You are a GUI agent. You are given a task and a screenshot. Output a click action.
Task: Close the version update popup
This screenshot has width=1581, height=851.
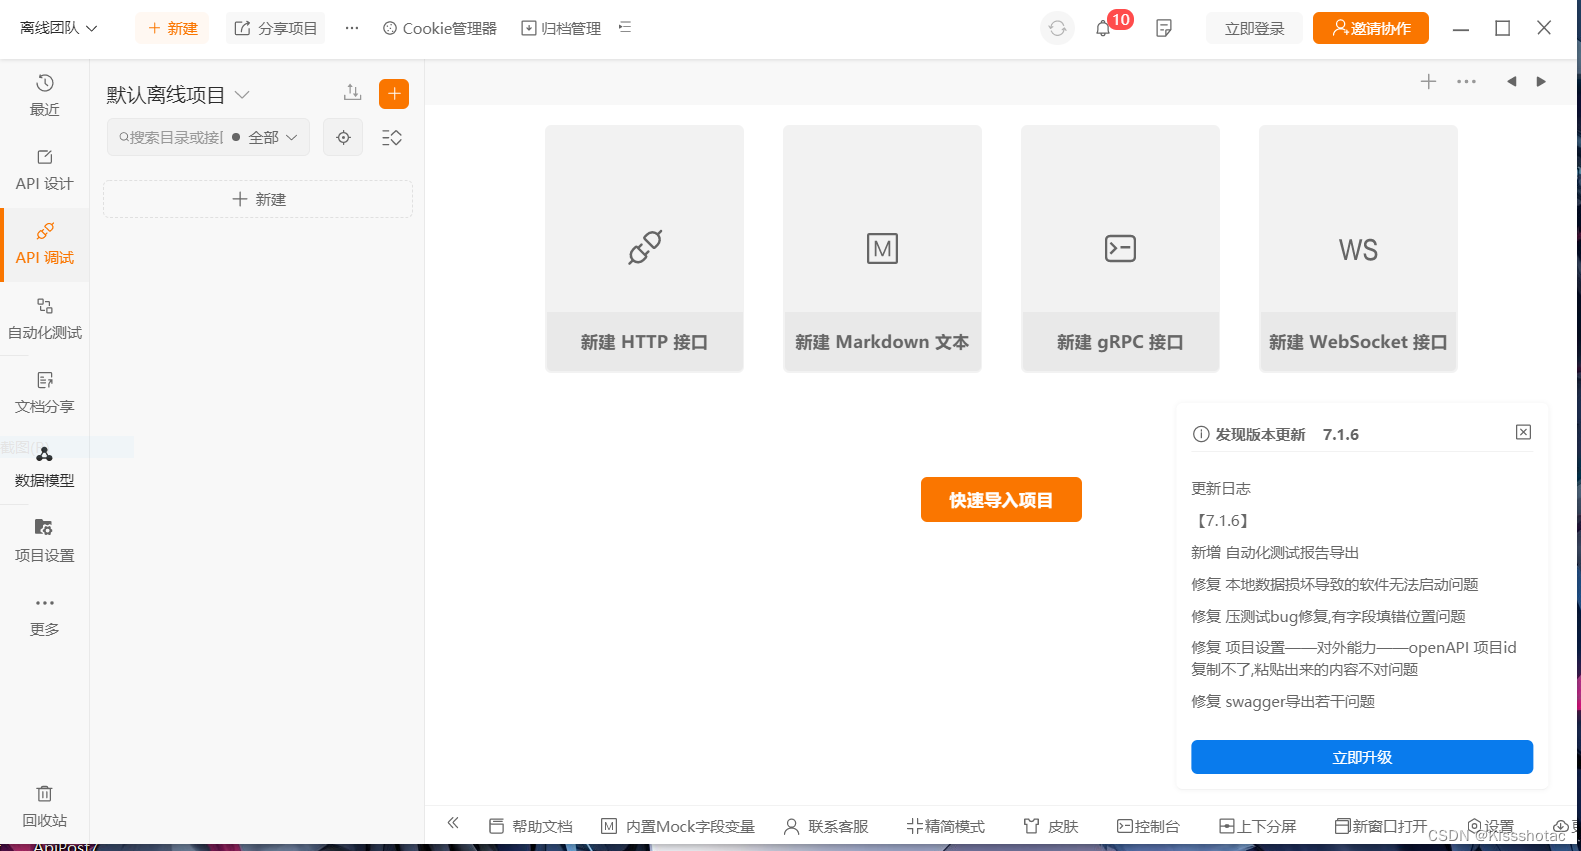[1523, 432]
